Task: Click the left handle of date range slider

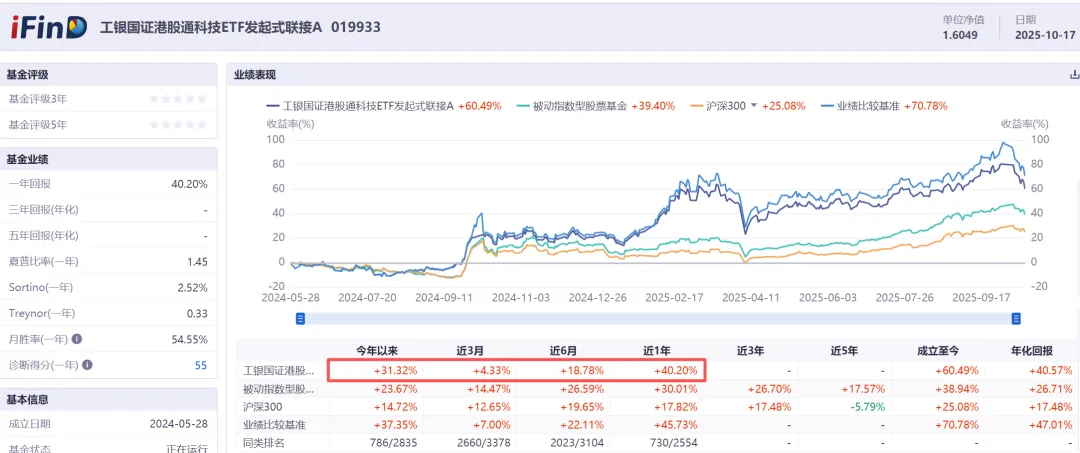Action: [x=300, y=319]
